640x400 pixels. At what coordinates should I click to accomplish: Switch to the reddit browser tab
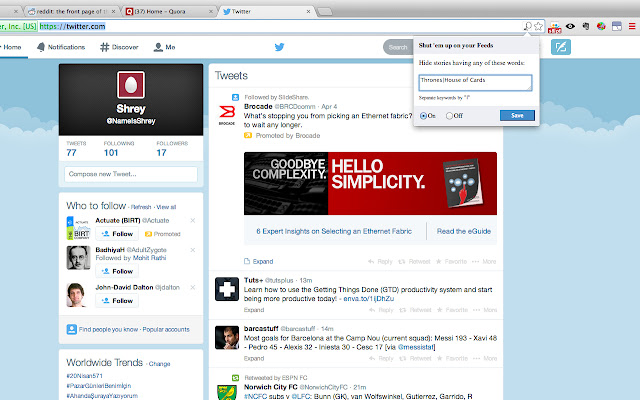pos(72,11)
